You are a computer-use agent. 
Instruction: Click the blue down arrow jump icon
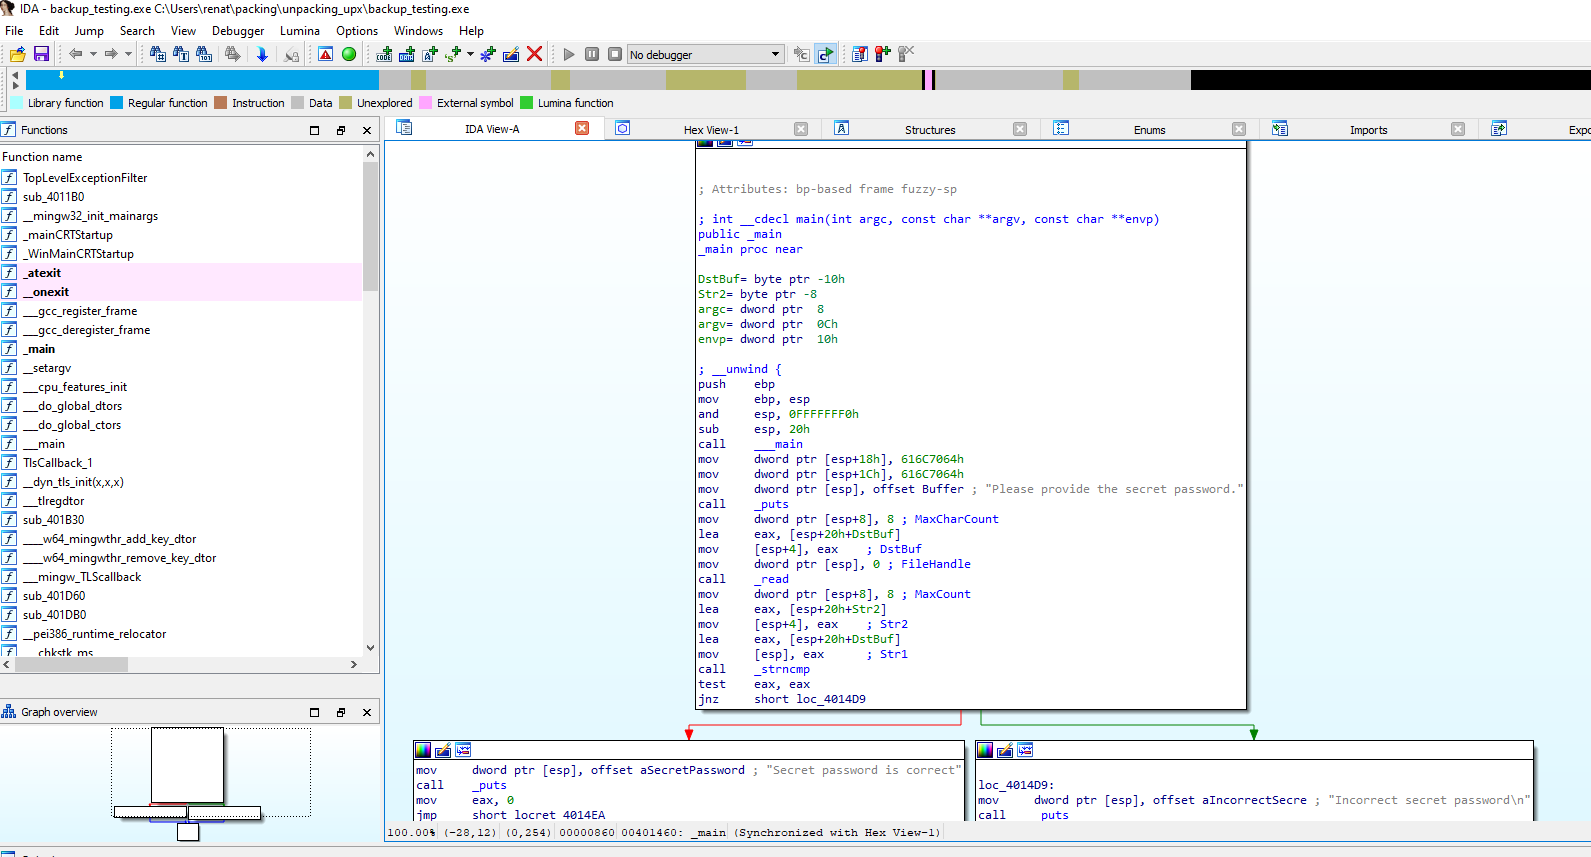(x=262, y=54)
